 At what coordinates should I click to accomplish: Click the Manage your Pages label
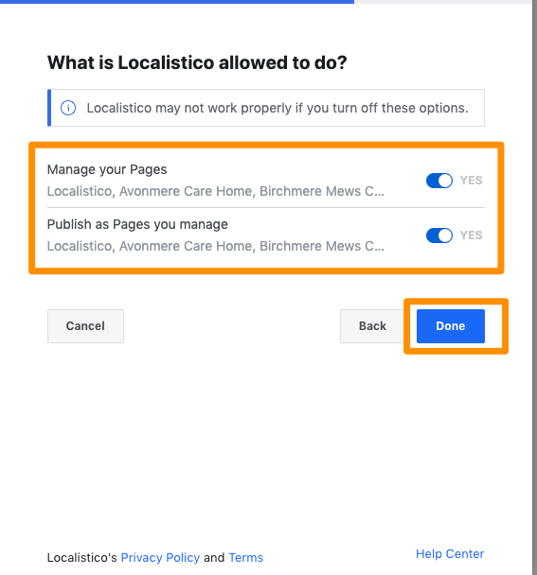click(x=107, y=170)
